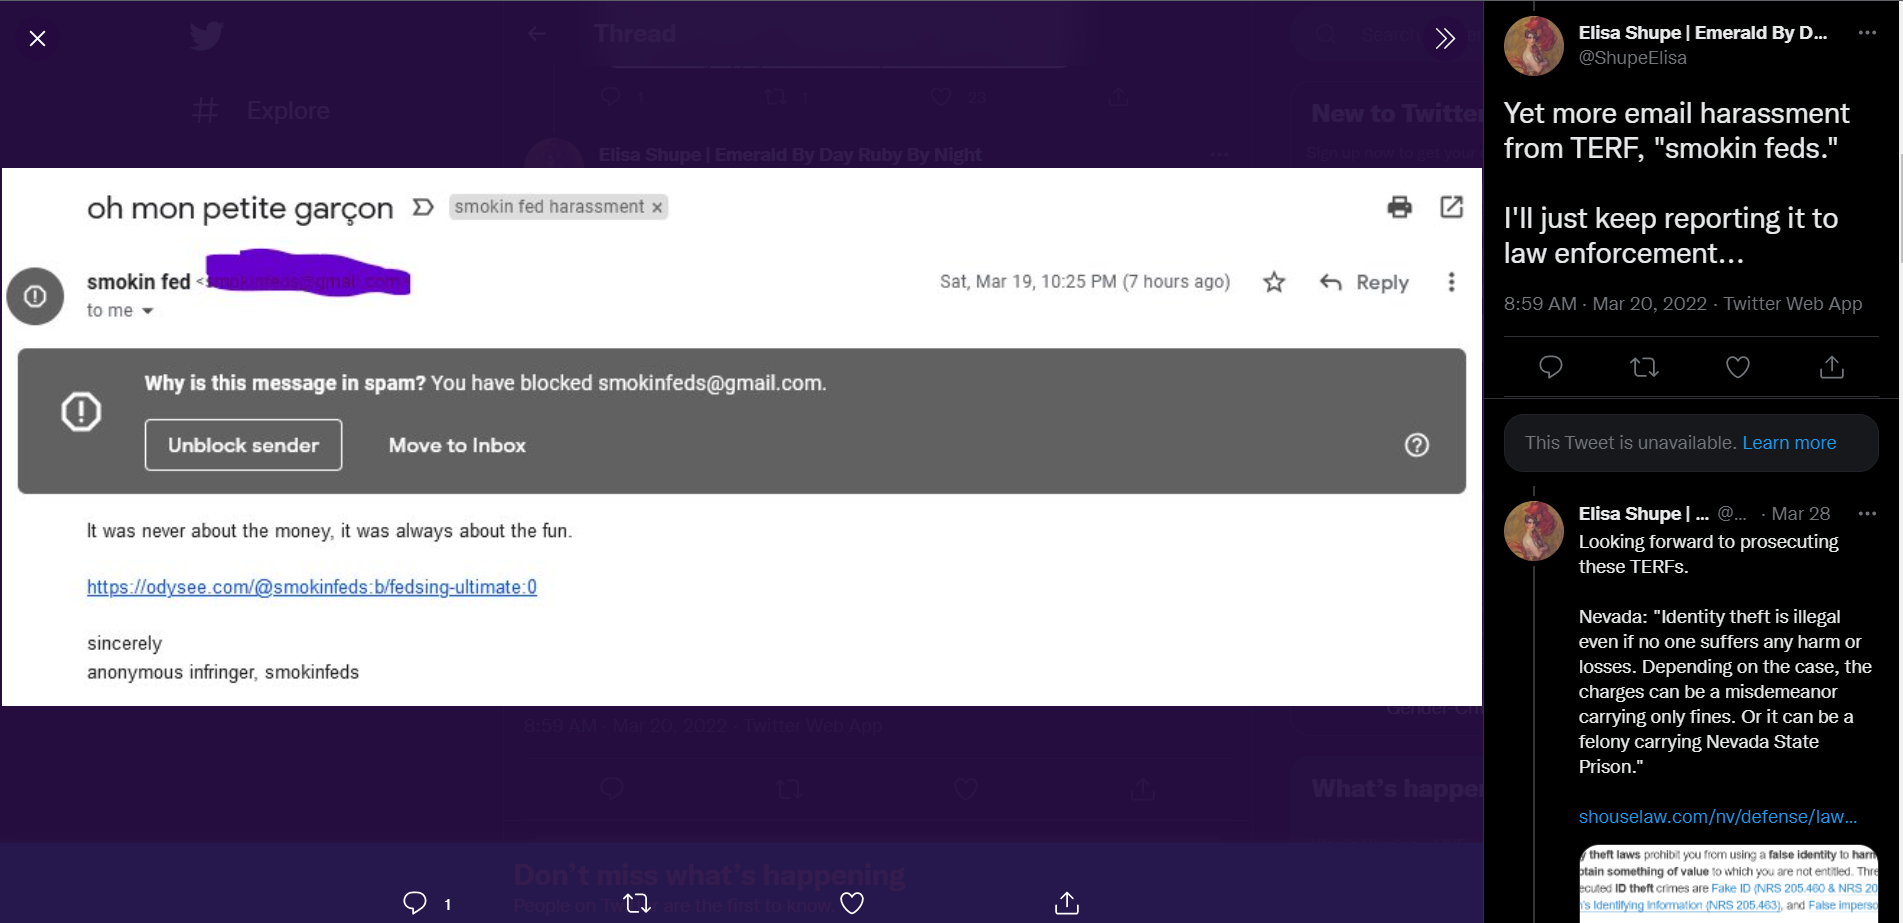The image size is (1903, 923).
Task: Collapse the sidebar with the double-chevron icon
Action: pyautogui.click(x=1445, y=38)
